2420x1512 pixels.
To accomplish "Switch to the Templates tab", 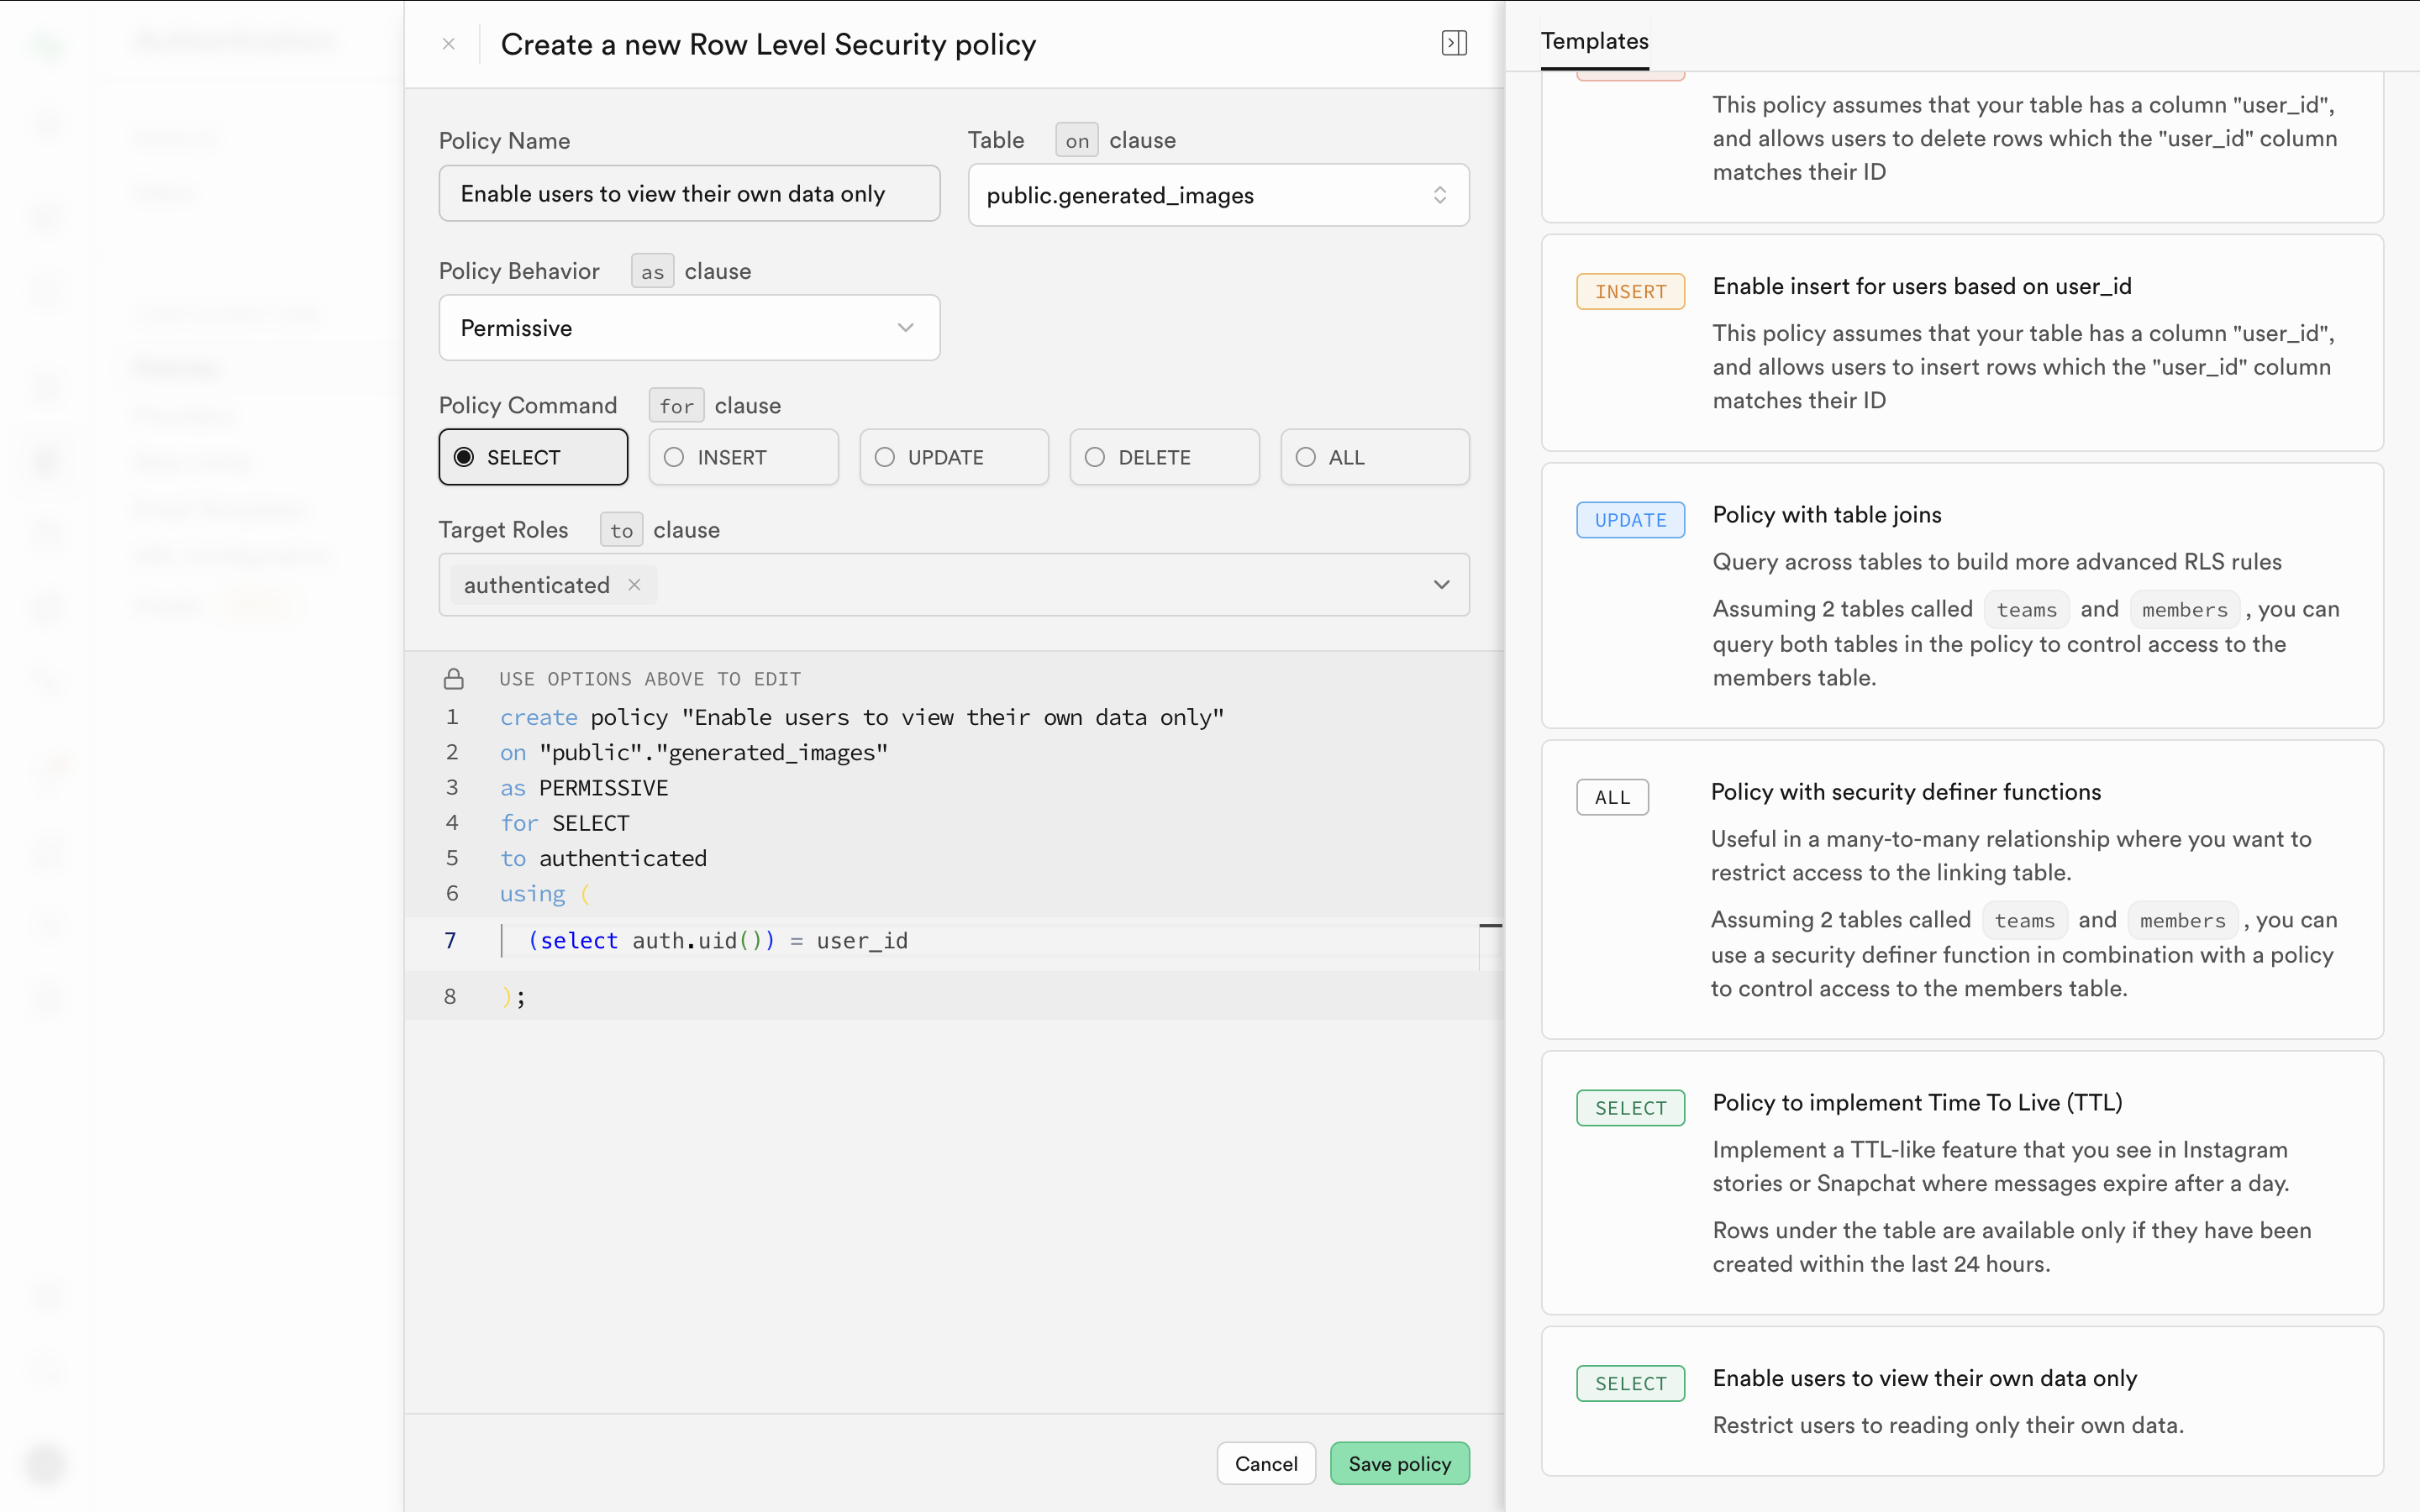I will (1594, 41).
